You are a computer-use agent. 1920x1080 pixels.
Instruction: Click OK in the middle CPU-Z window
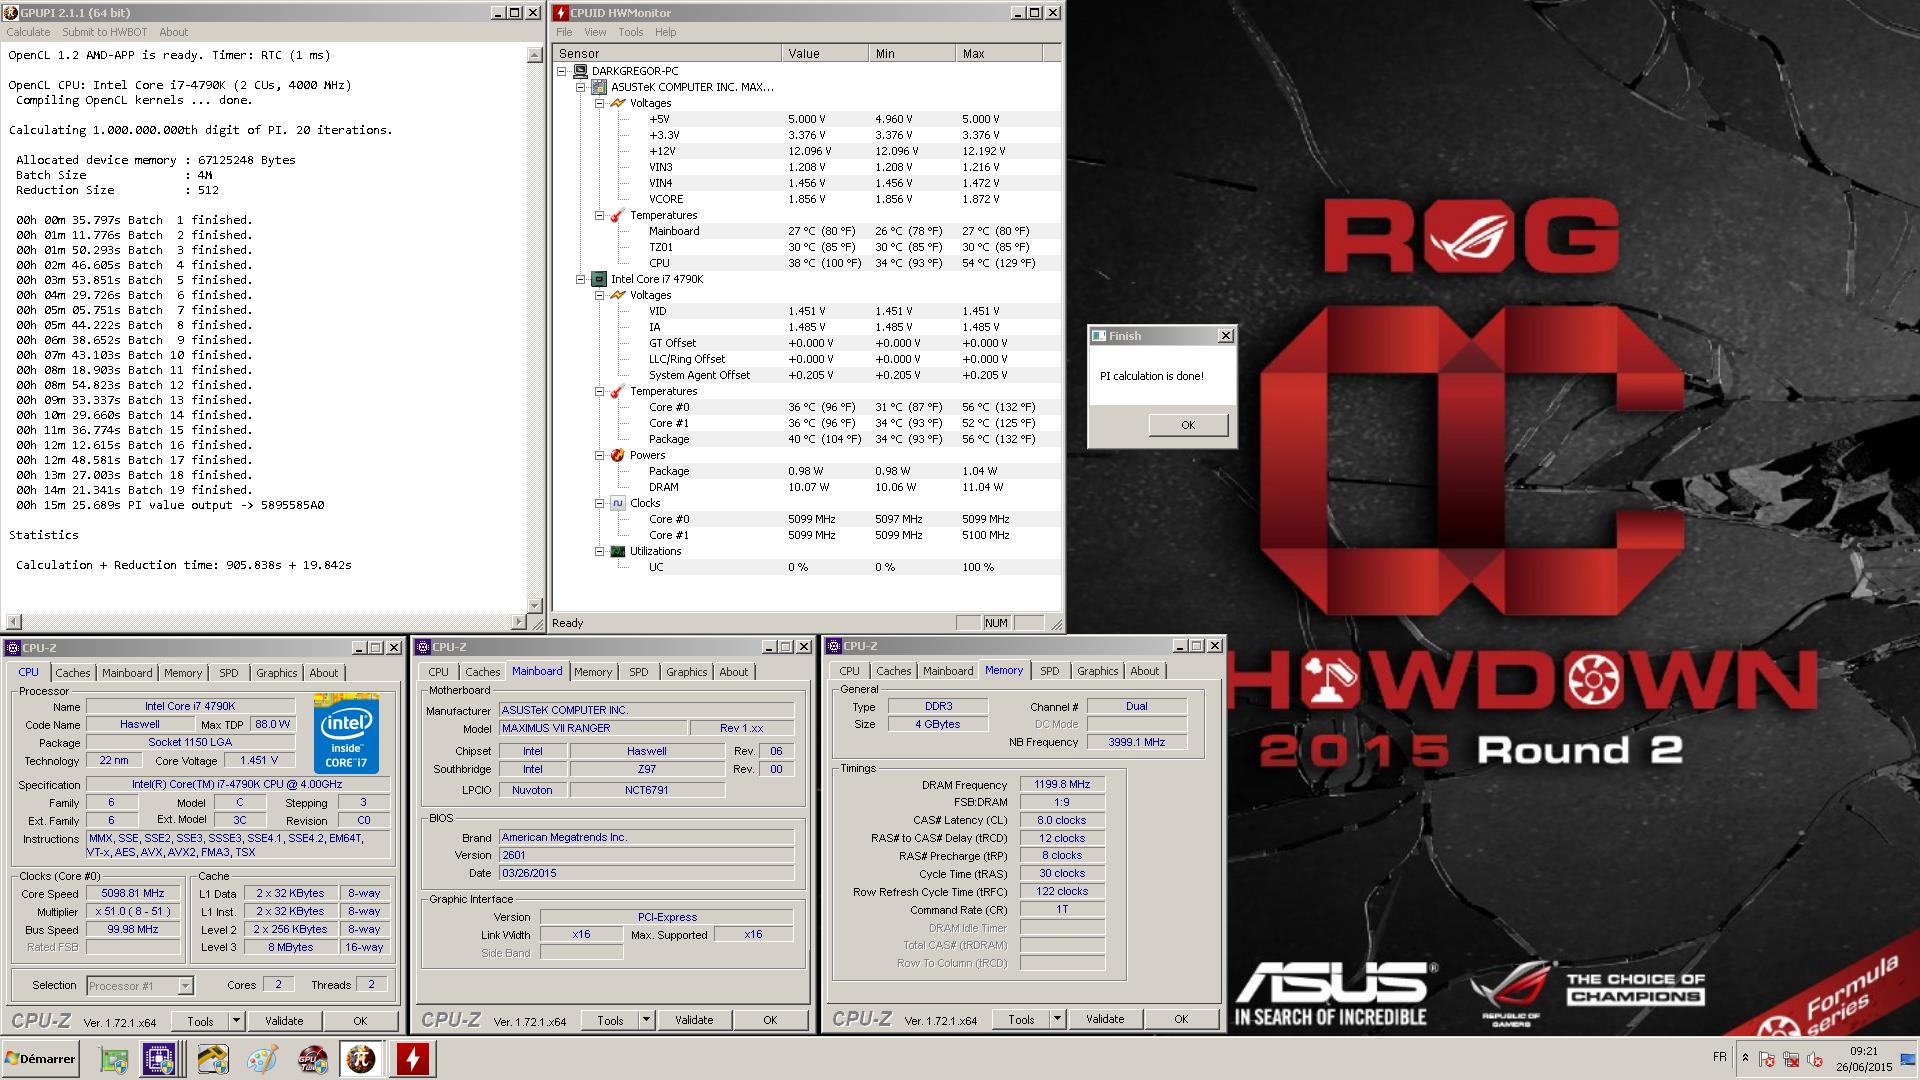coord(770,1020)
